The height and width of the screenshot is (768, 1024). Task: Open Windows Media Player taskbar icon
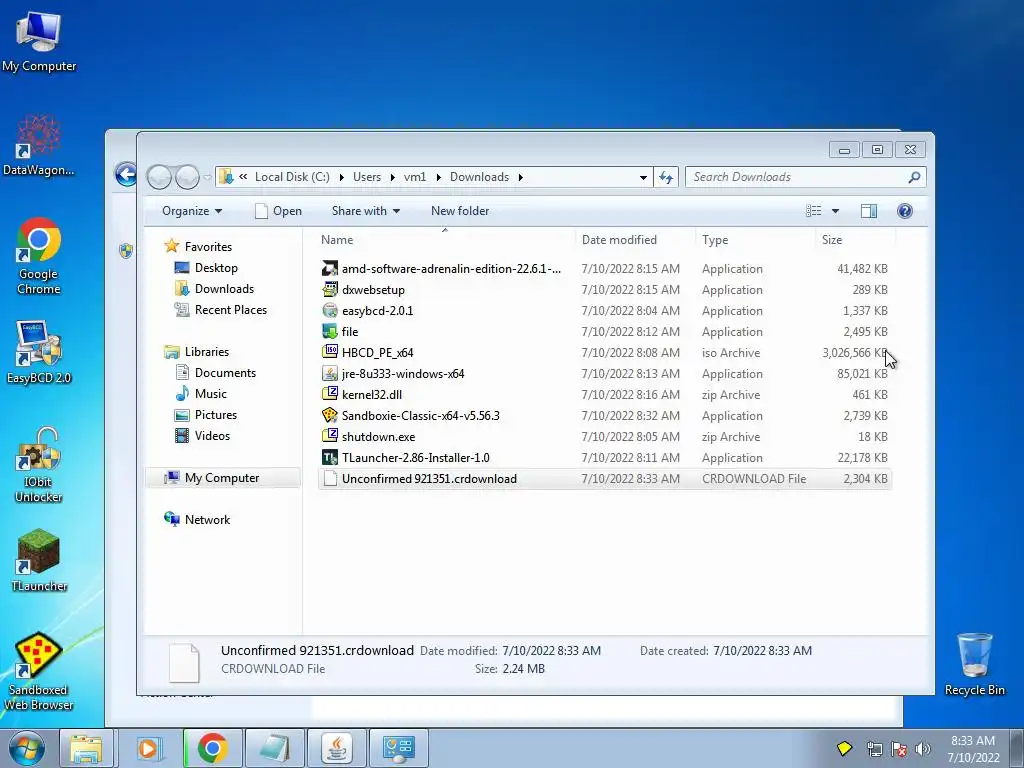[x=149, y=748]
